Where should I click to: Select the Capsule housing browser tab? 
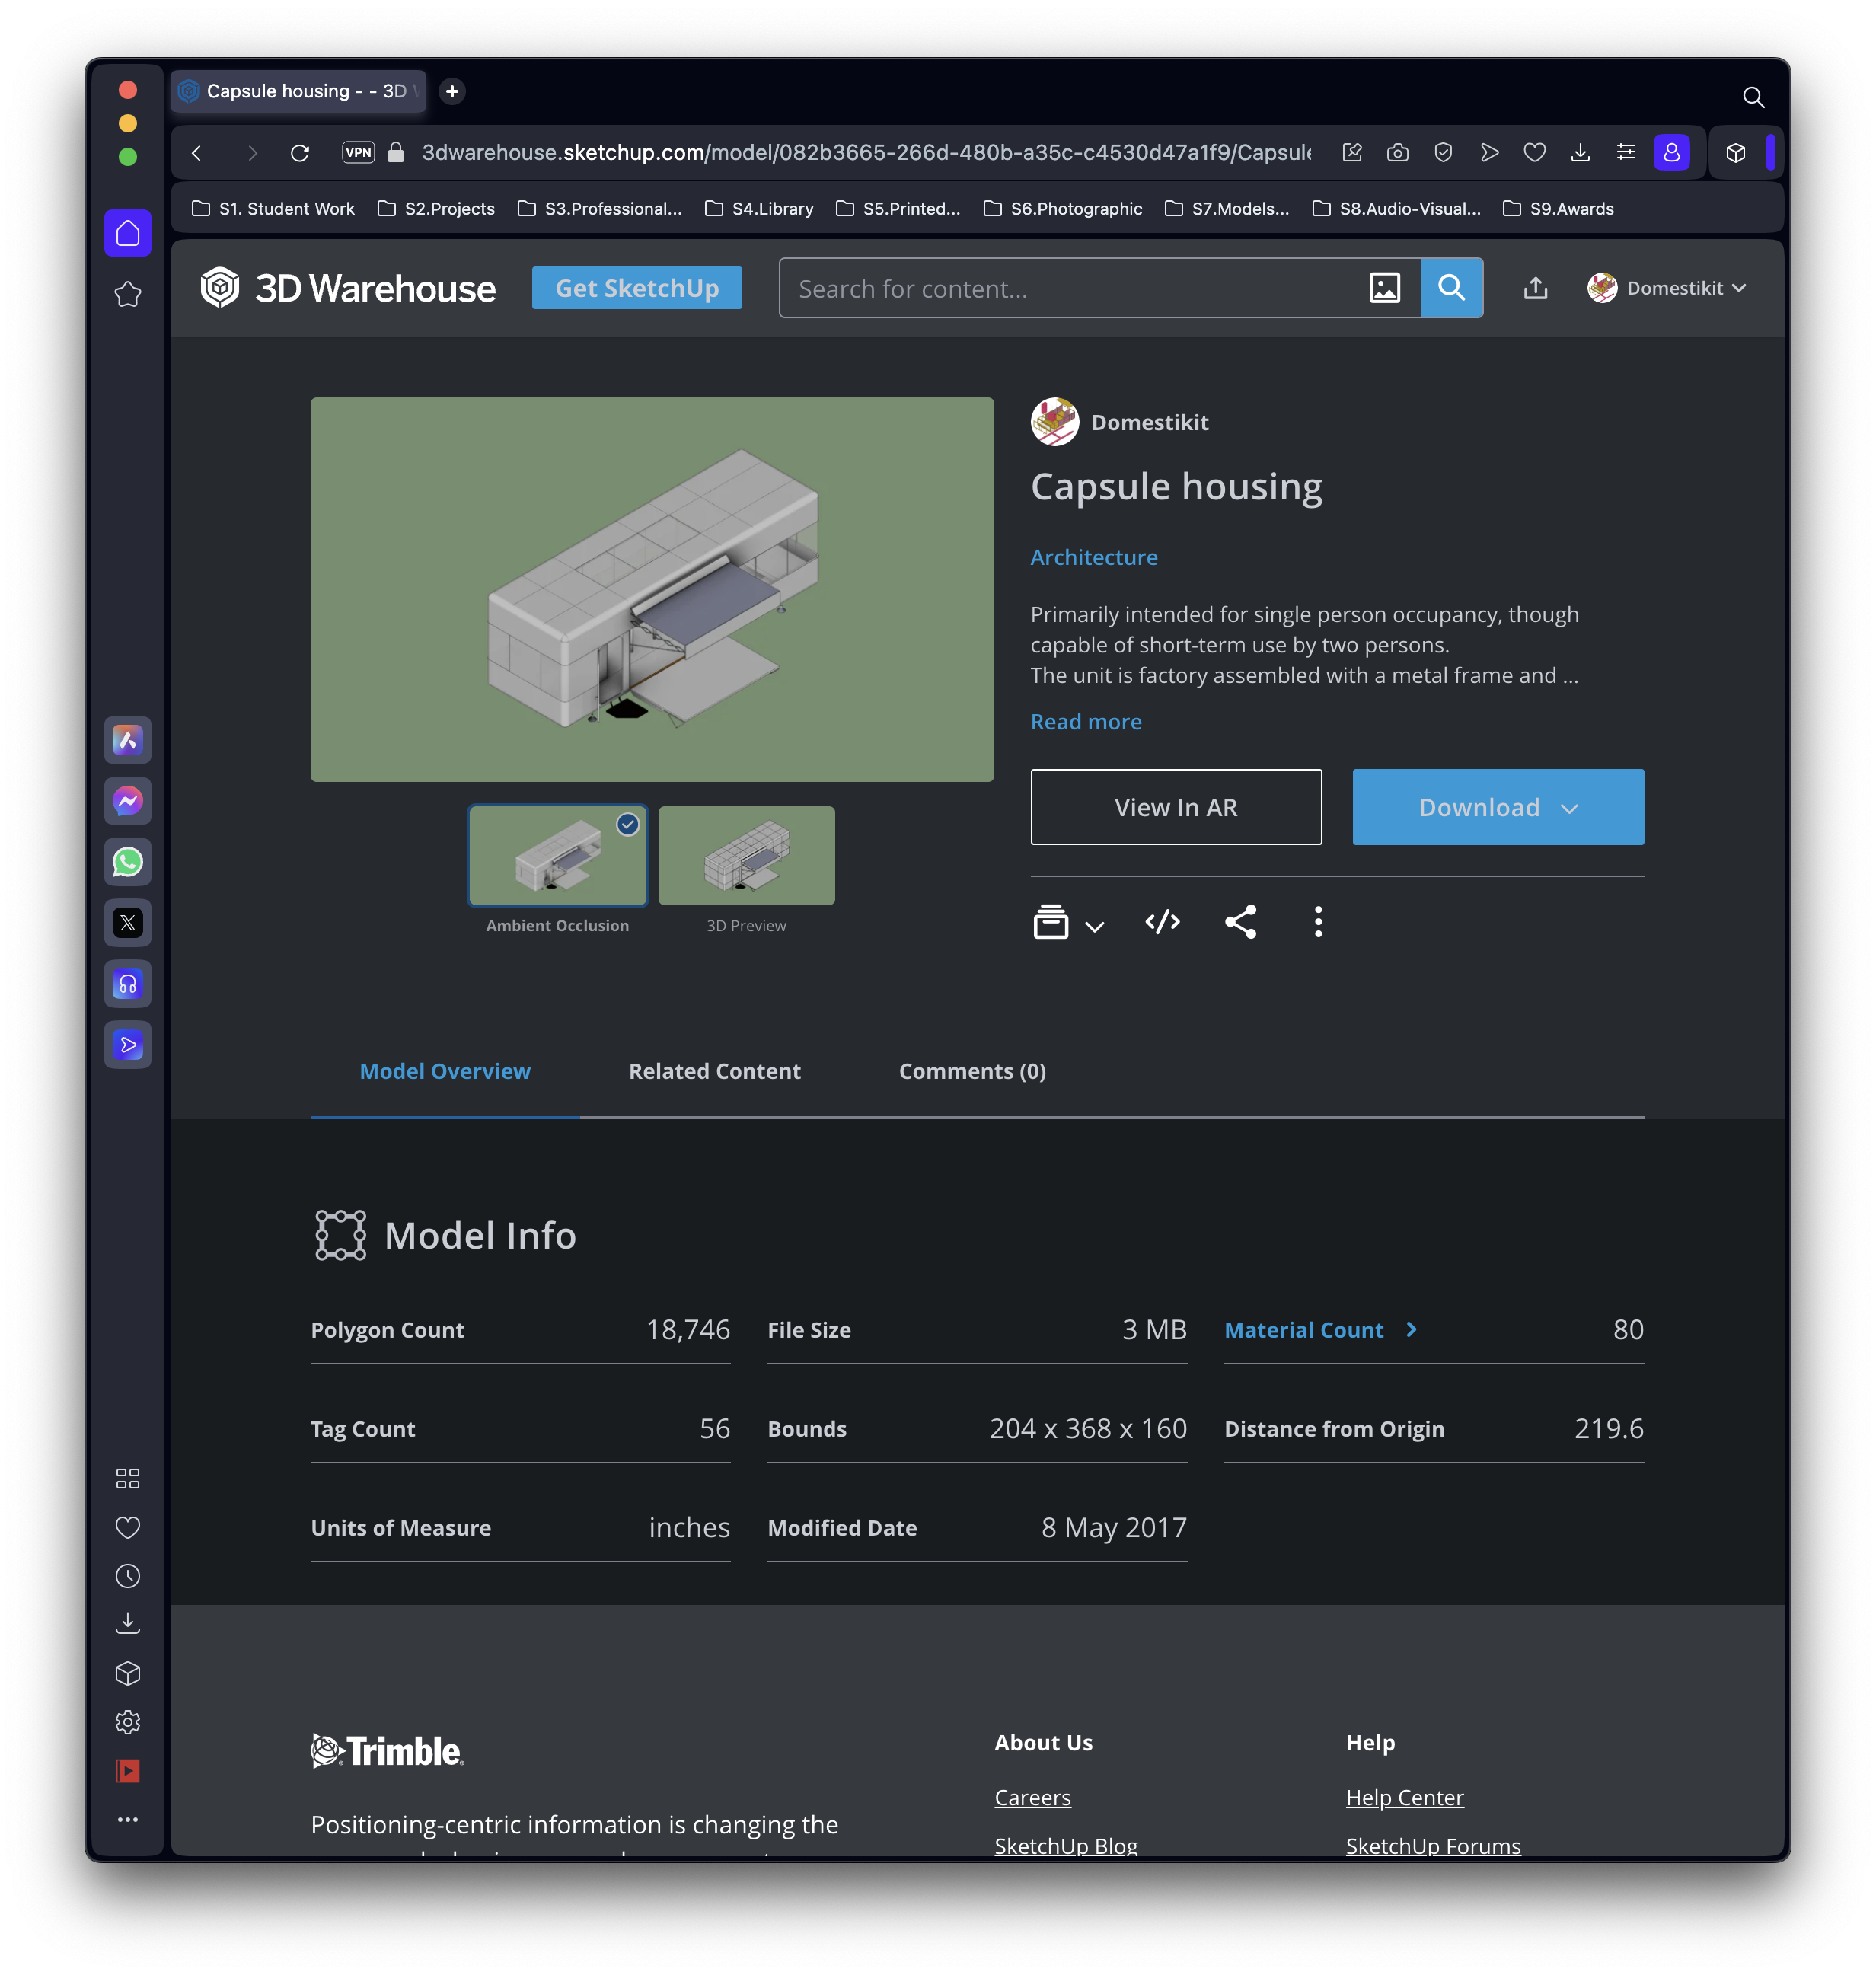pos(298,91)
